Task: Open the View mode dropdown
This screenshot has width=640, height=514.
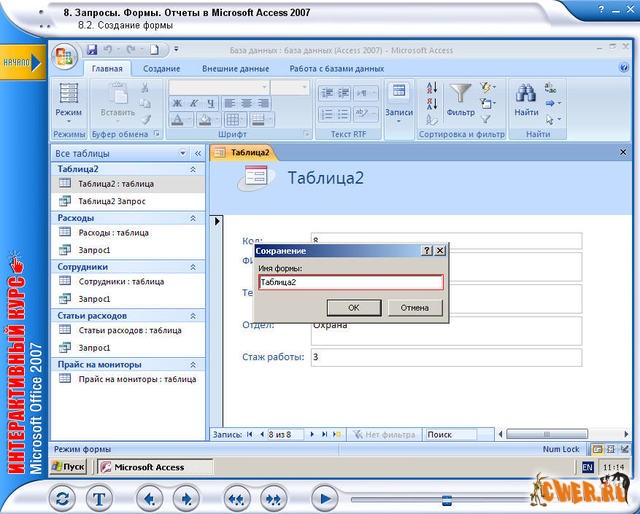Action: (x=69, y=113)
